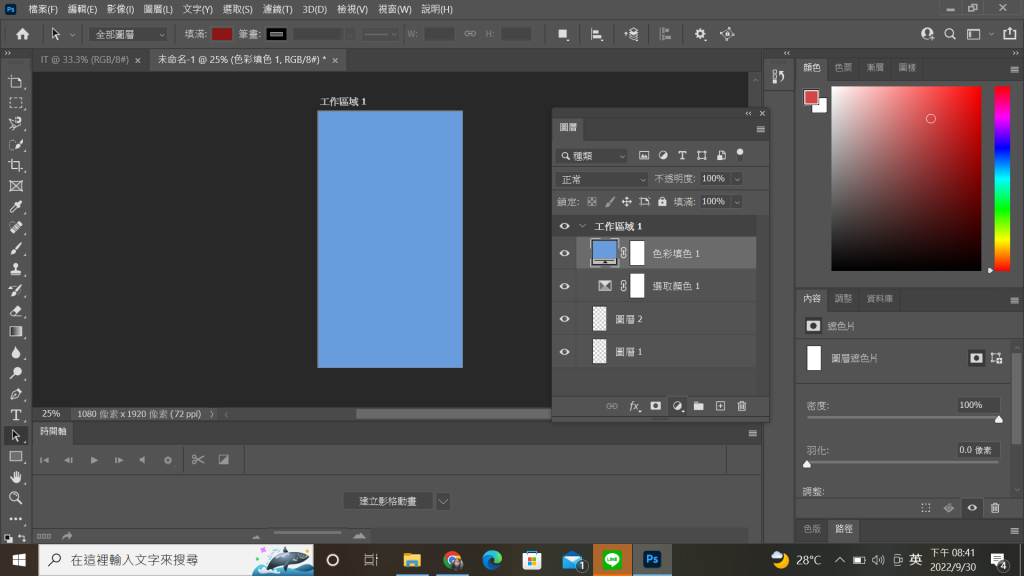Collapse the 工作區域 1 artboard group

[583, 226]
